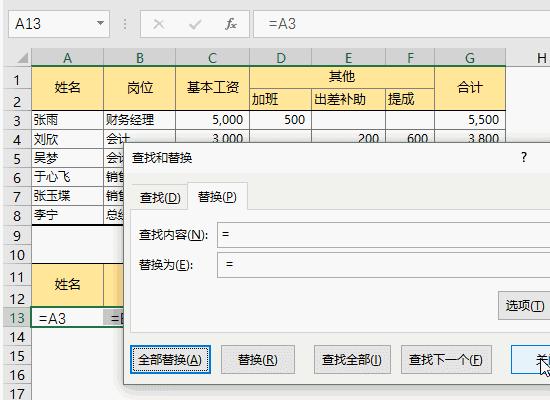550x400 pixels.
Task: Confirm entry with the checkmark icon
Action: (195, 24)
